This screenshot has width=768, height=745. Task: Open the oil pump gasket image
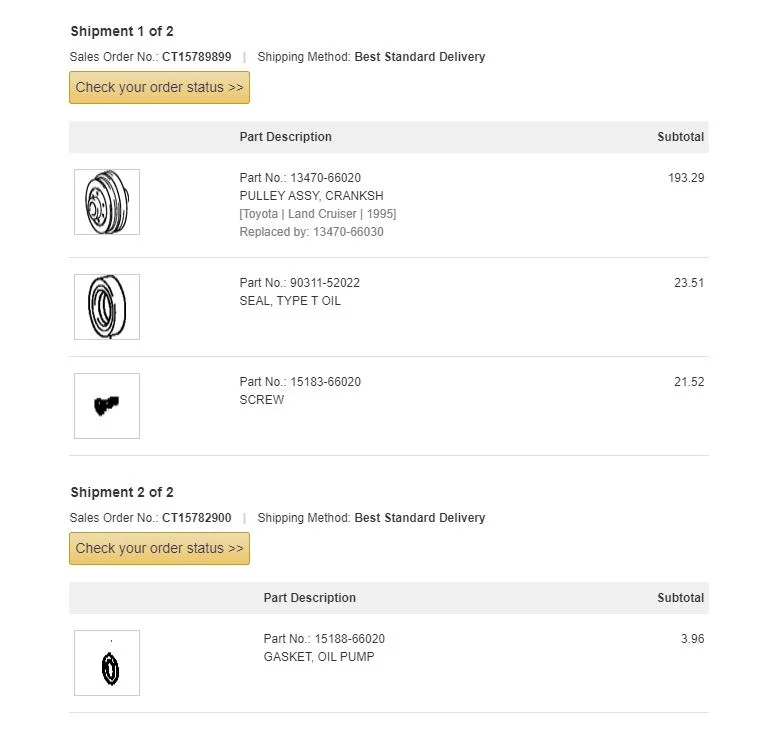107,663
